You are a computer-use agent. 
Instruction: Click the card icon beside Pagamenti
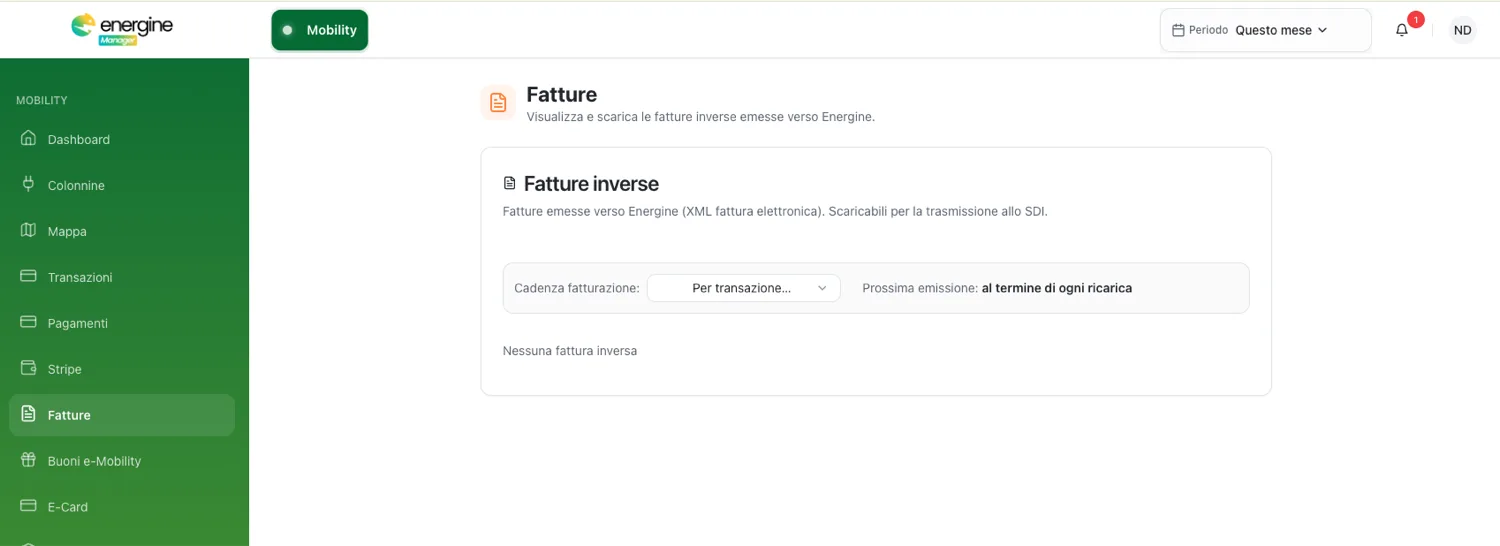[28, 322]
